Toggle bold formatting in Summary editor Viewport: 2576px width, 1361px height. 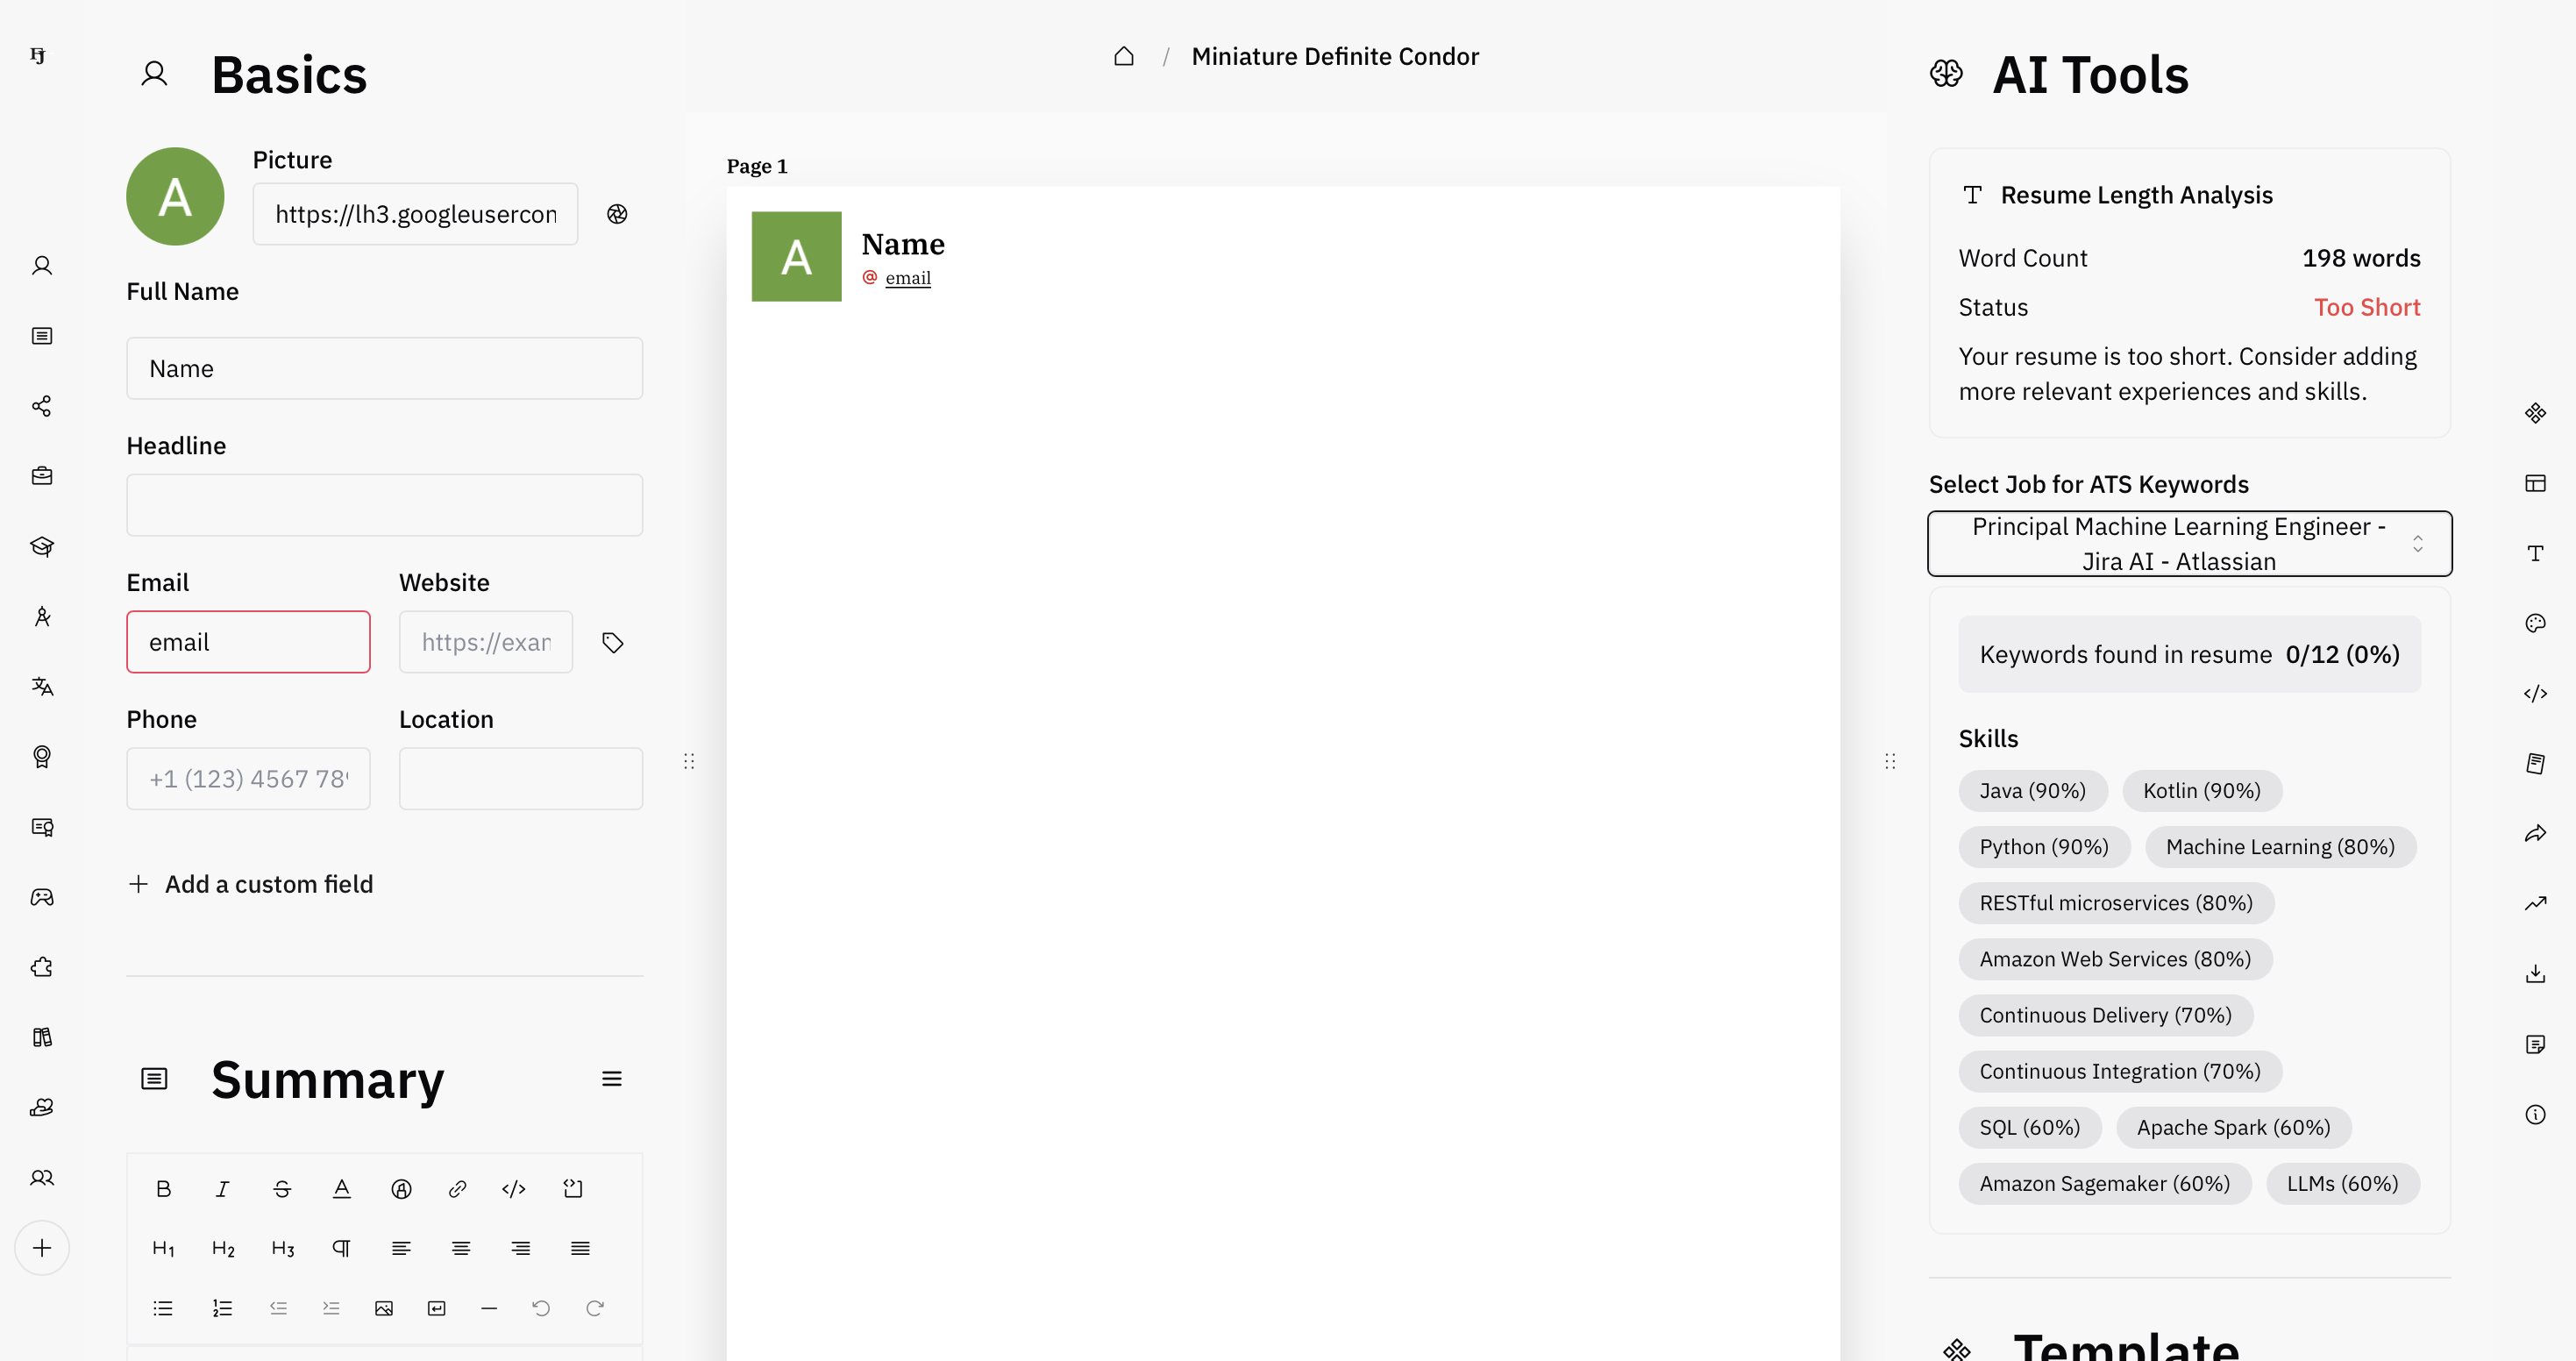[x=163, y=1188]
